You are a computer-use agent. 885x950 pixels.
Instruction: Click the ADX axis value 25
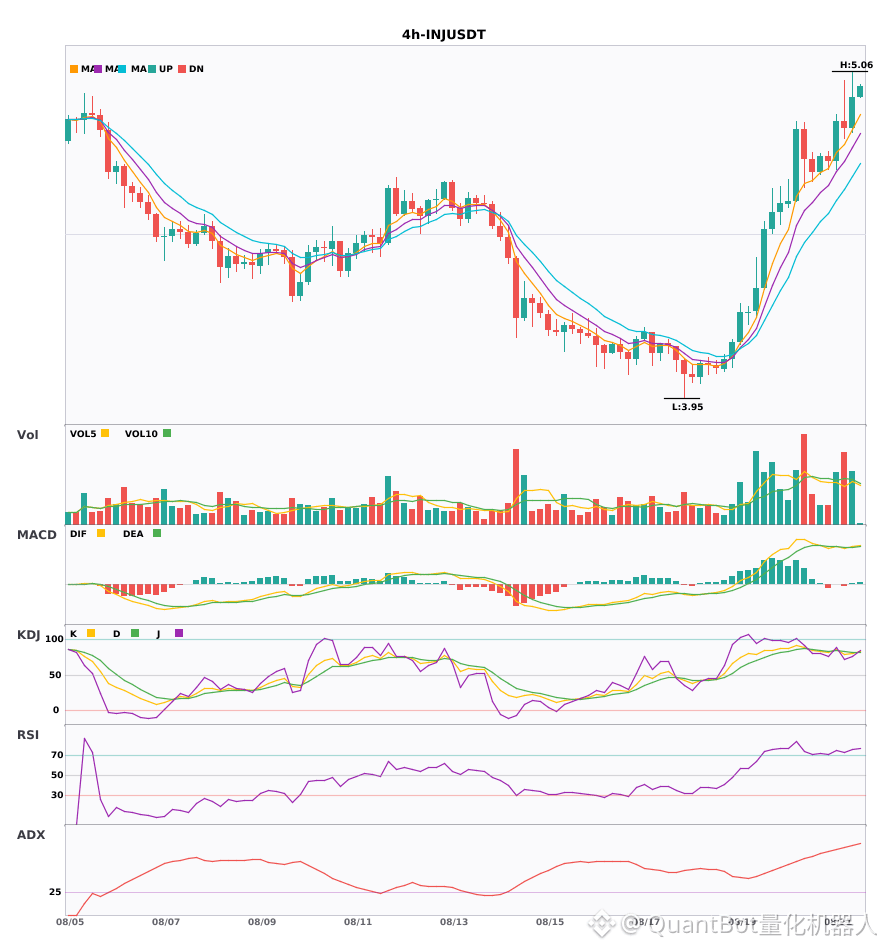pyautogui.click(x=55, y=892)
